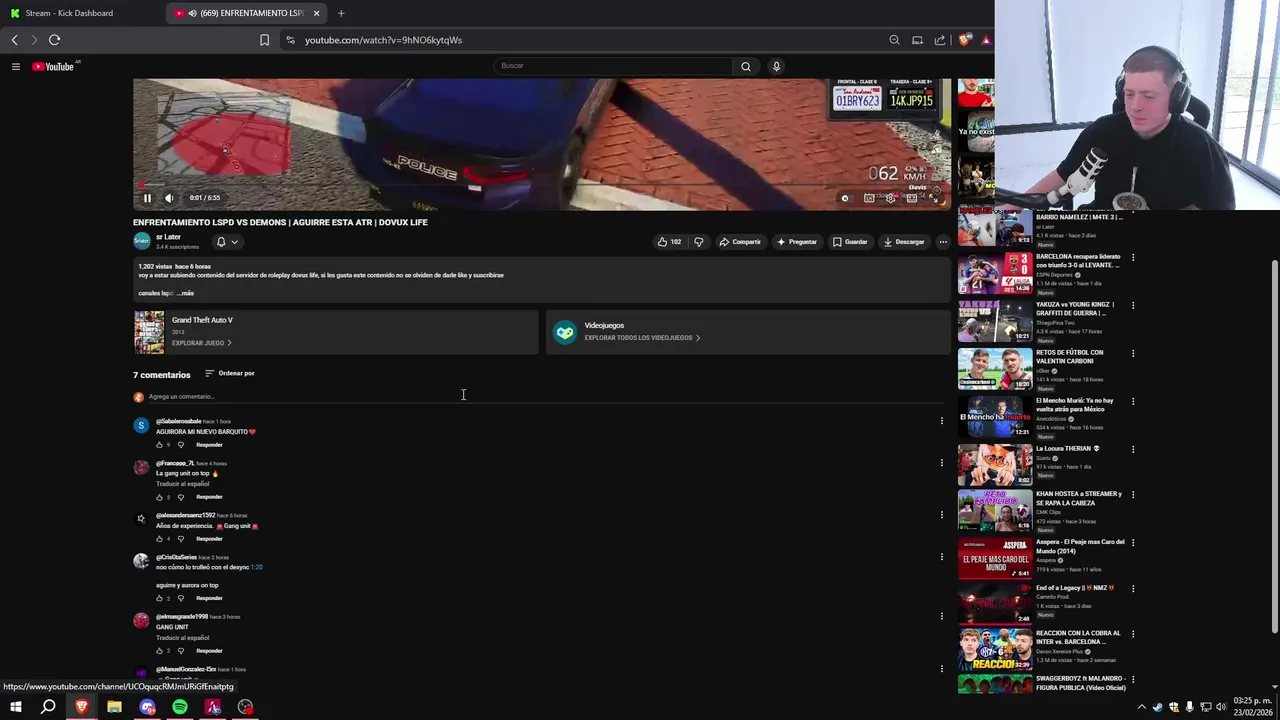Open Ordenar por sort dropdown
Image resolution: width=1280 pixels, height=720 pixels.
[230, 373]
